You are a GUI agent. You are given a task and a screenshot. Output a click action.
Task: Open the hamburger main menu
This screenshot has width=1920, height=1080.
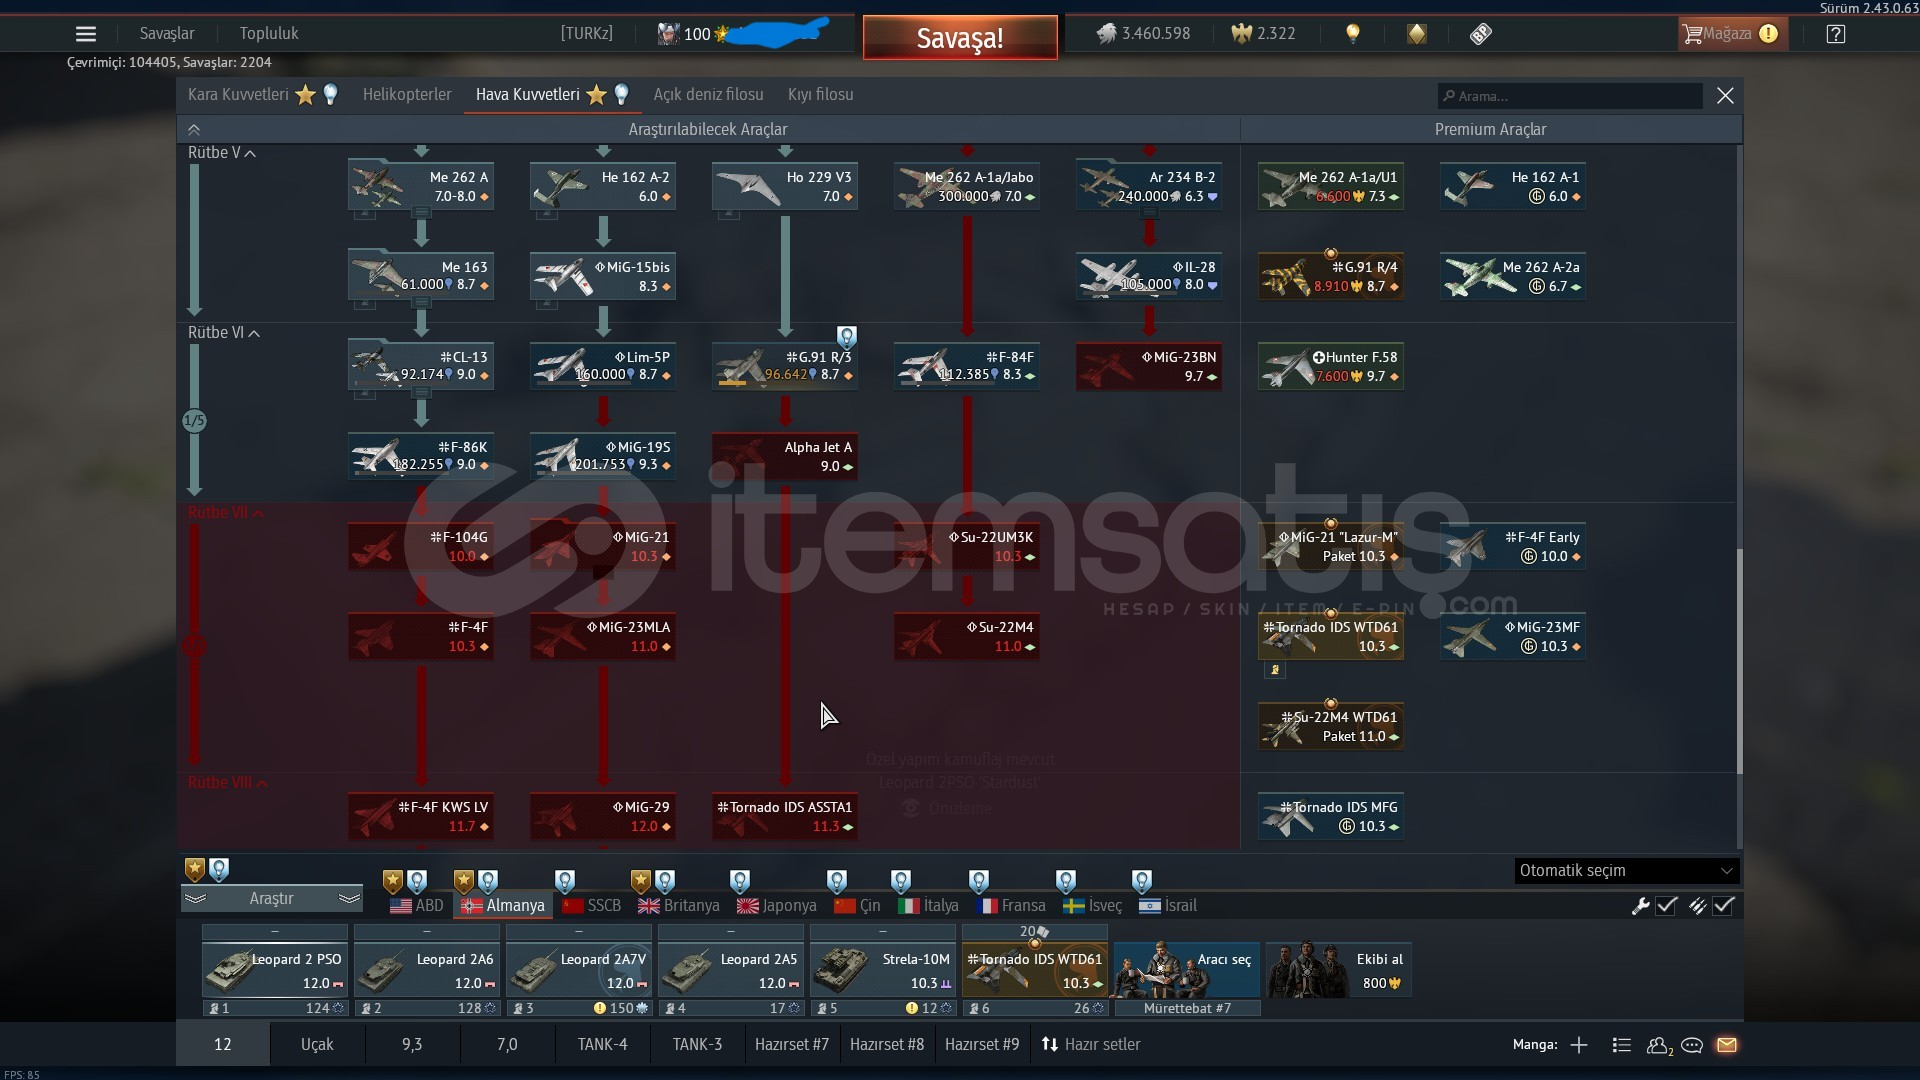point(86,34)
